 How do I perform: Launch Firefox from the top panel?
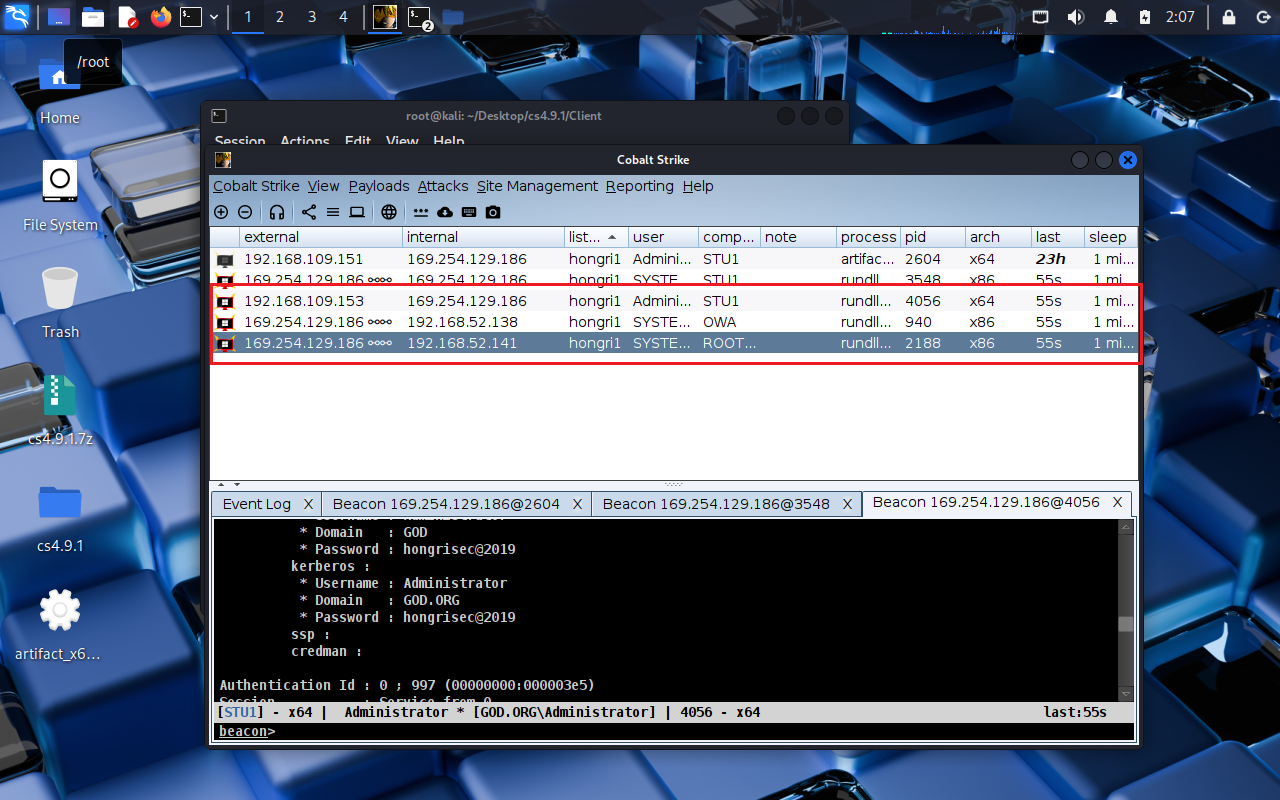tap(160, 17)
